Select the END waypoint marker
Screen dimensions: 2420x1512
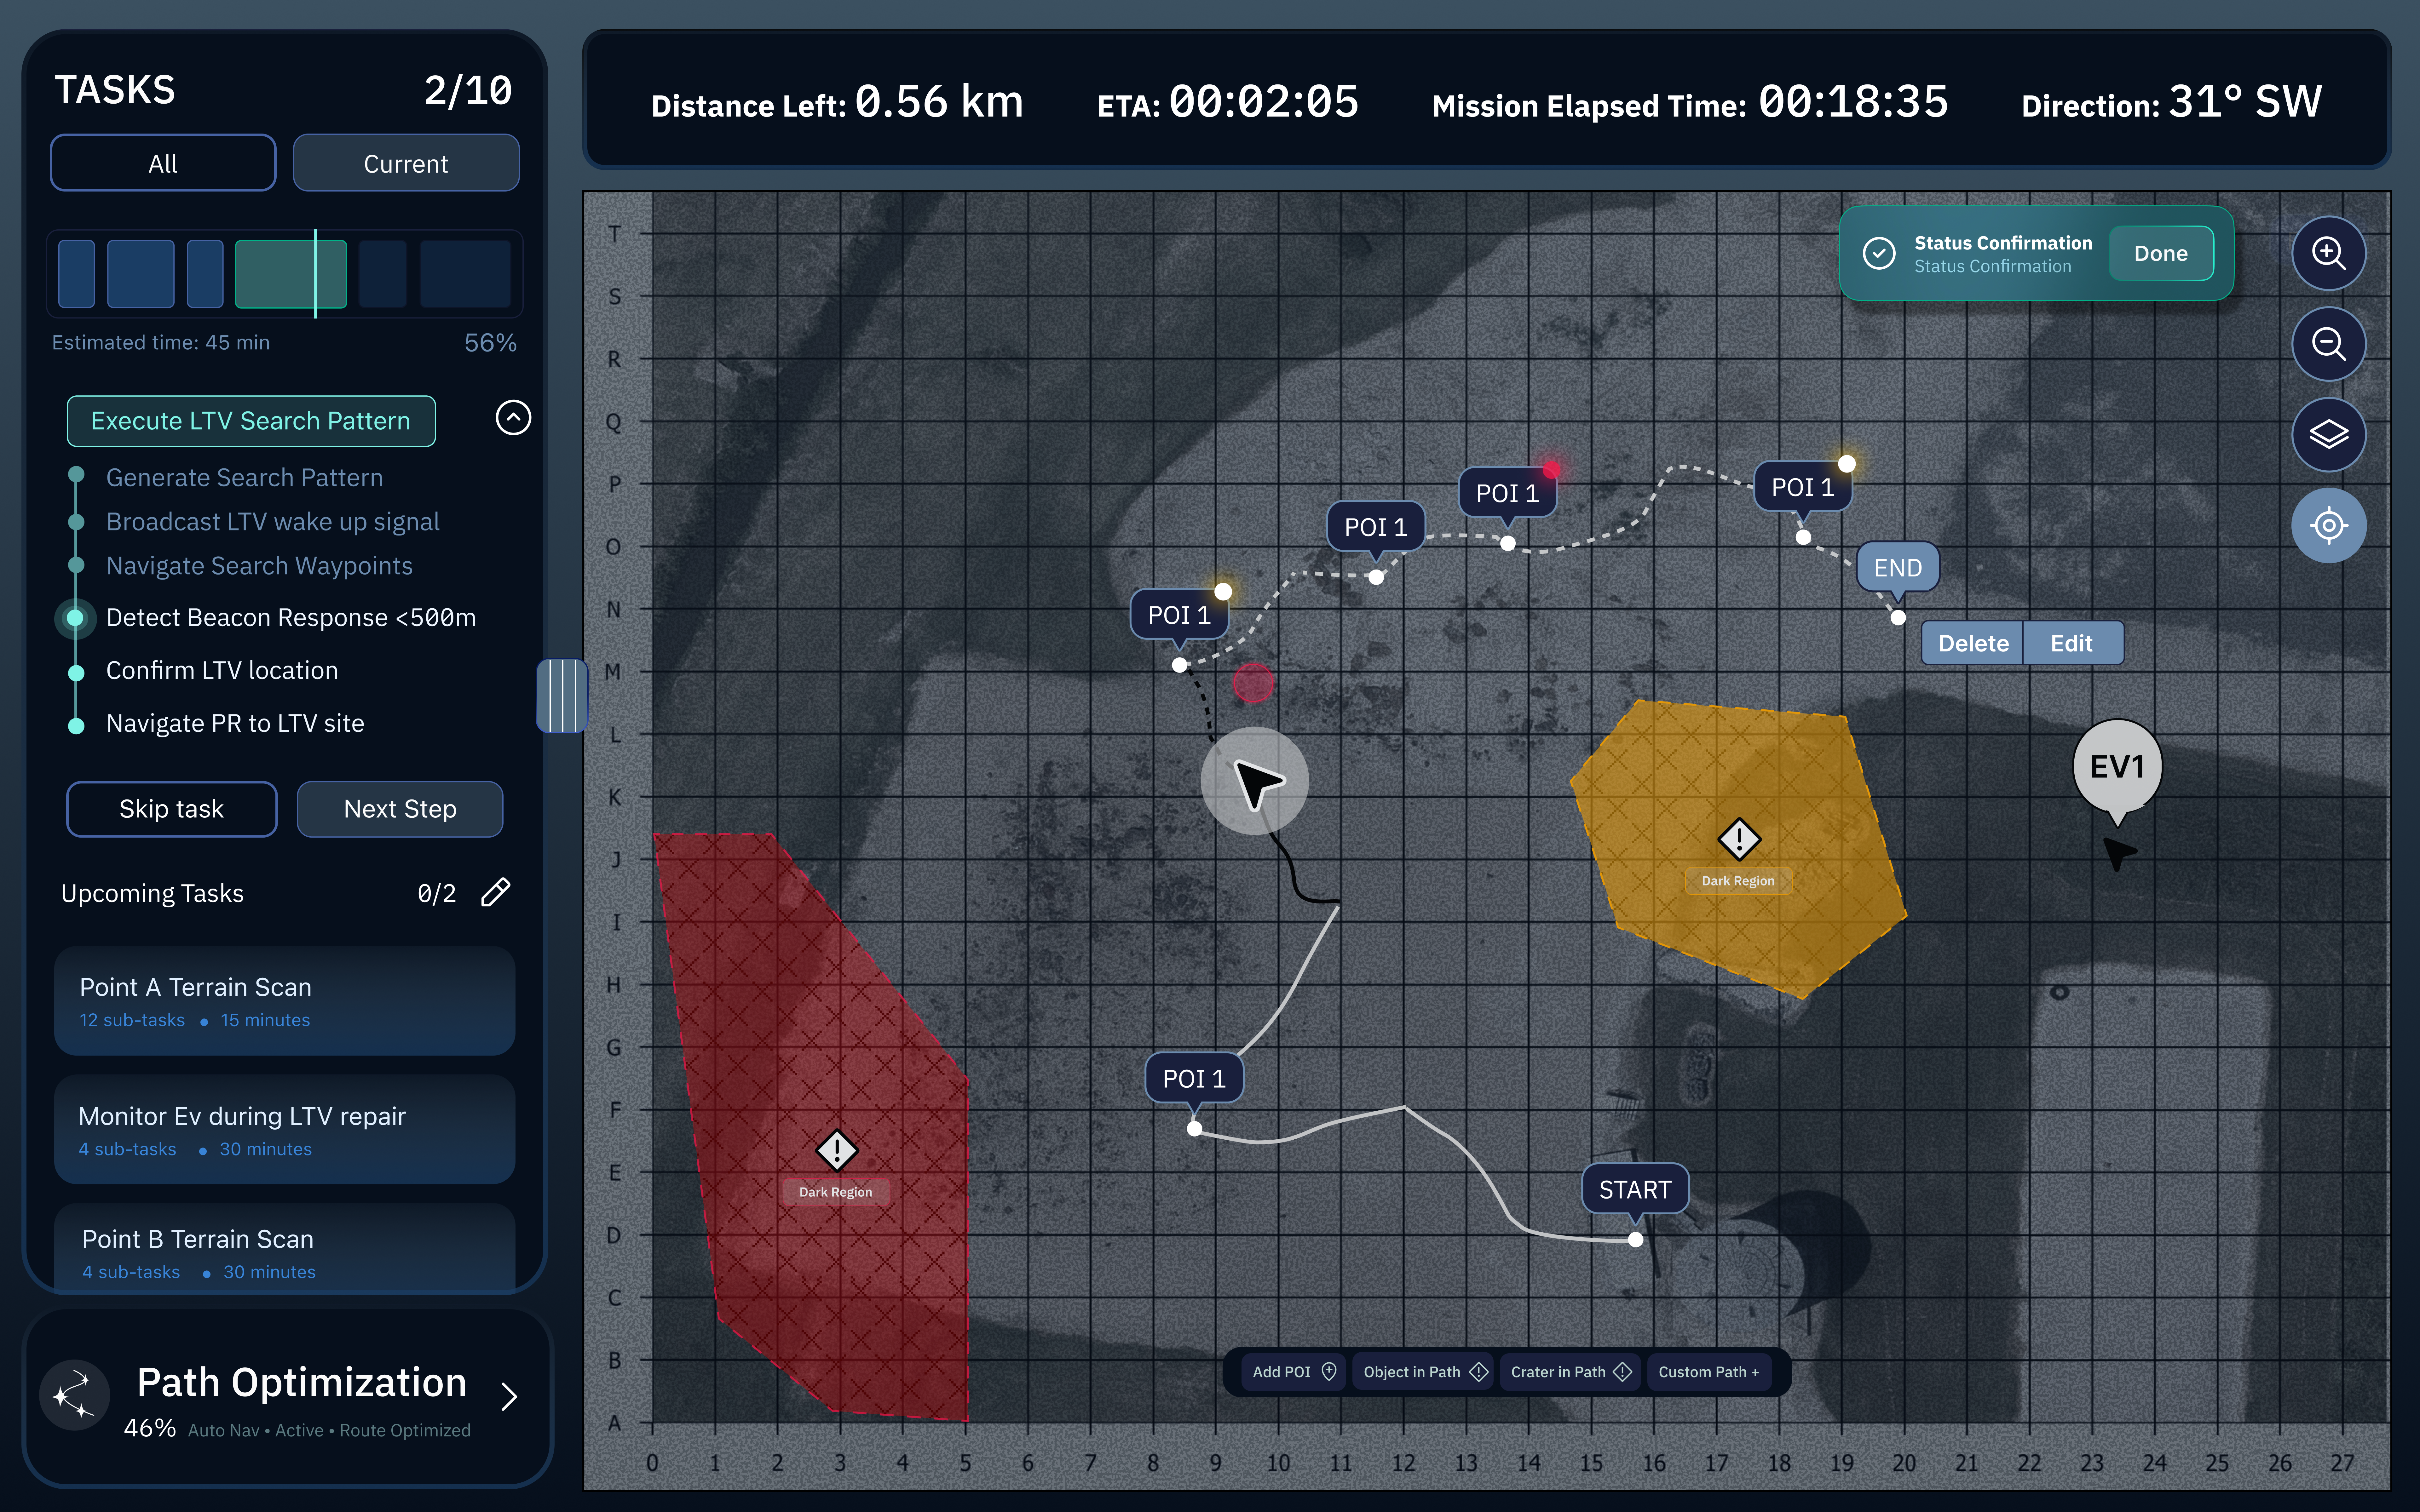[1898, 568]
